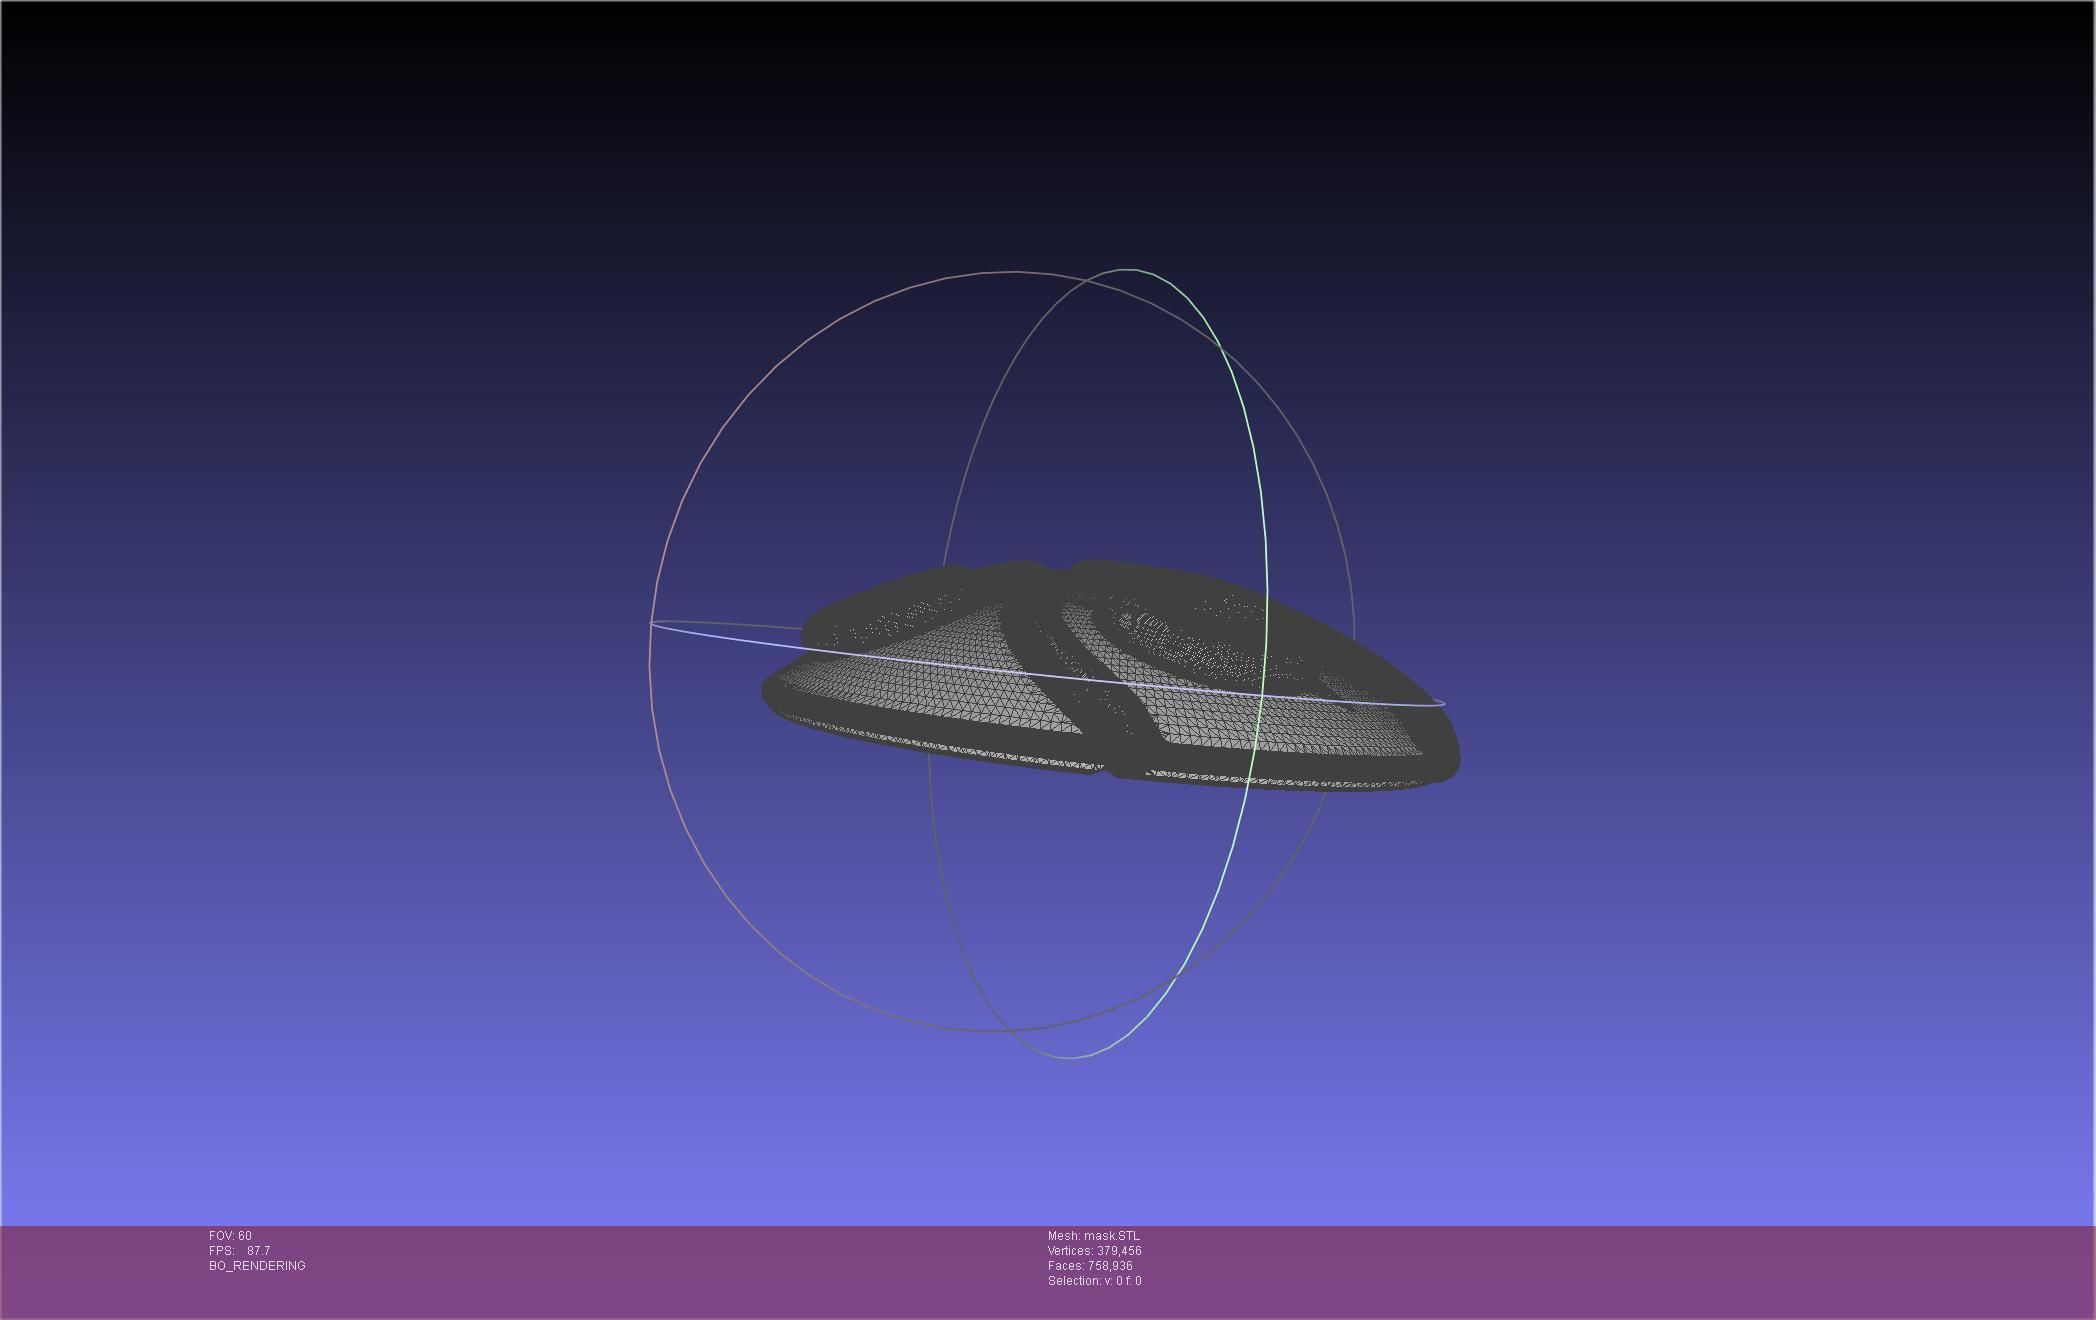Click the purple info bar background

(1600, 1270)
